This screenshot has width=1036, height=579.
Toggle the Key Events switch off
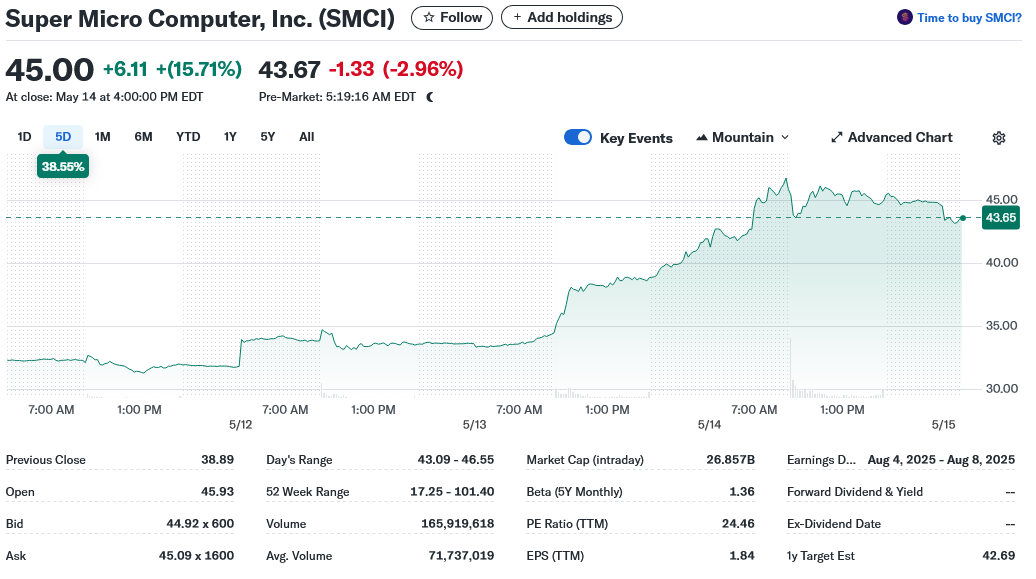click(x=578, y=137)
